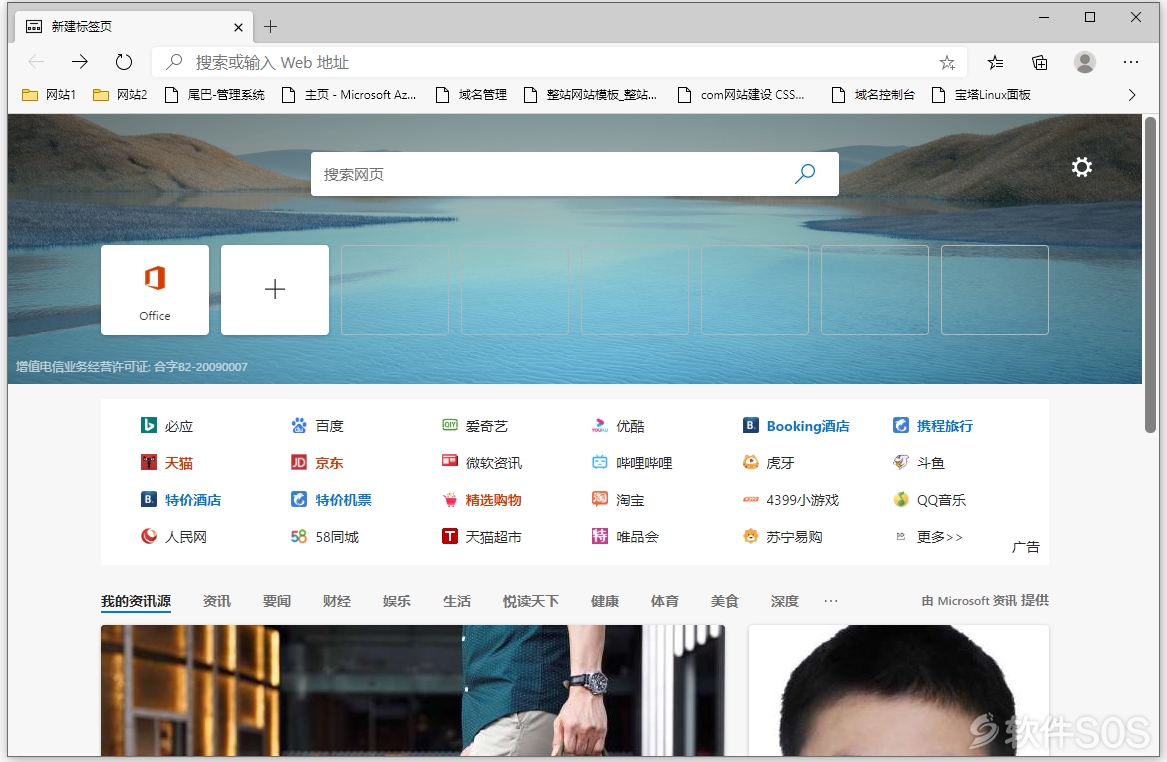Open the 网站1 bookmarks folder

49,95
